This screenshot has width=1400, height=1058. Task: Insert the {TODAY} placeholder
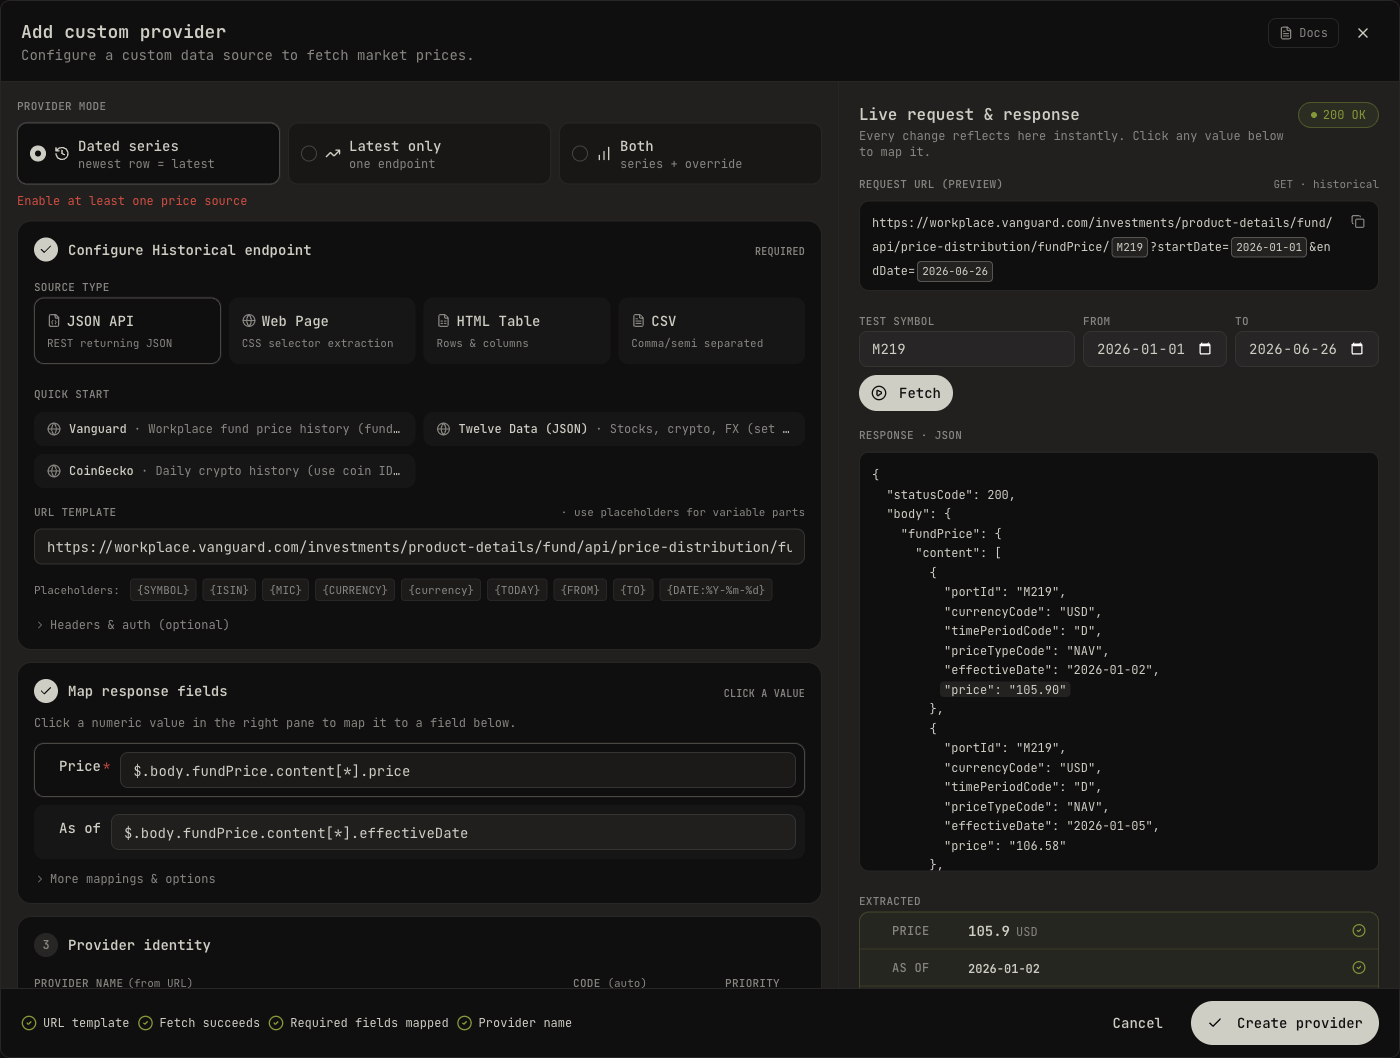pyautogui.click(x=517, y=590)
